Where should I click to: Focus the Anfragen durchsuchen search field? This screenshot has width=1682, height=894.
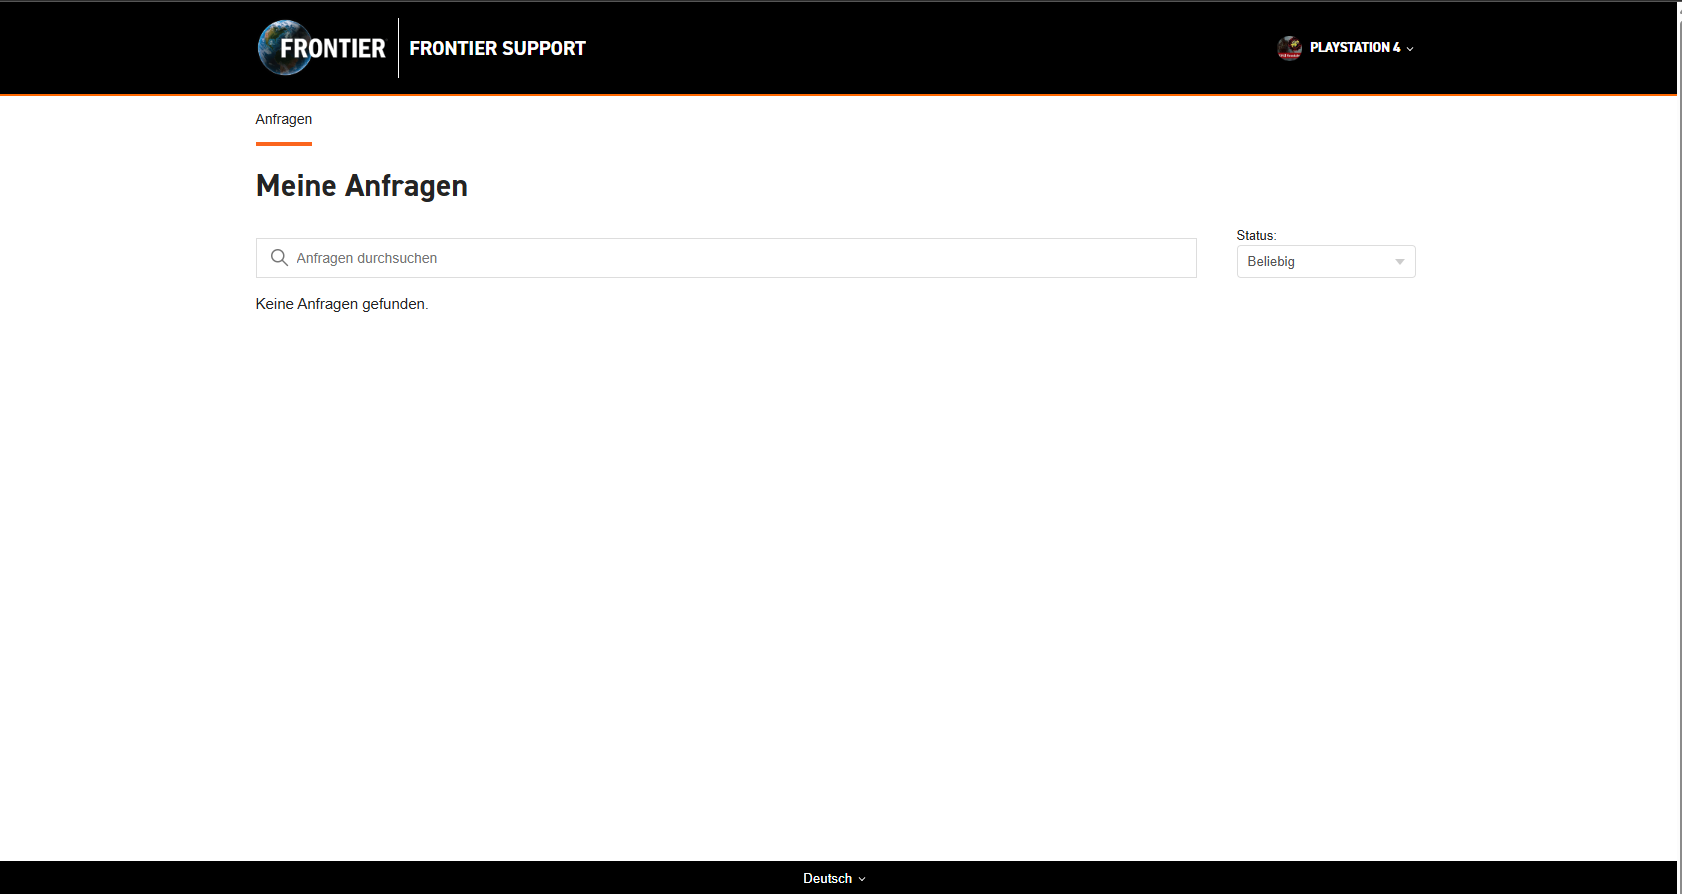(x=726, y=258)
